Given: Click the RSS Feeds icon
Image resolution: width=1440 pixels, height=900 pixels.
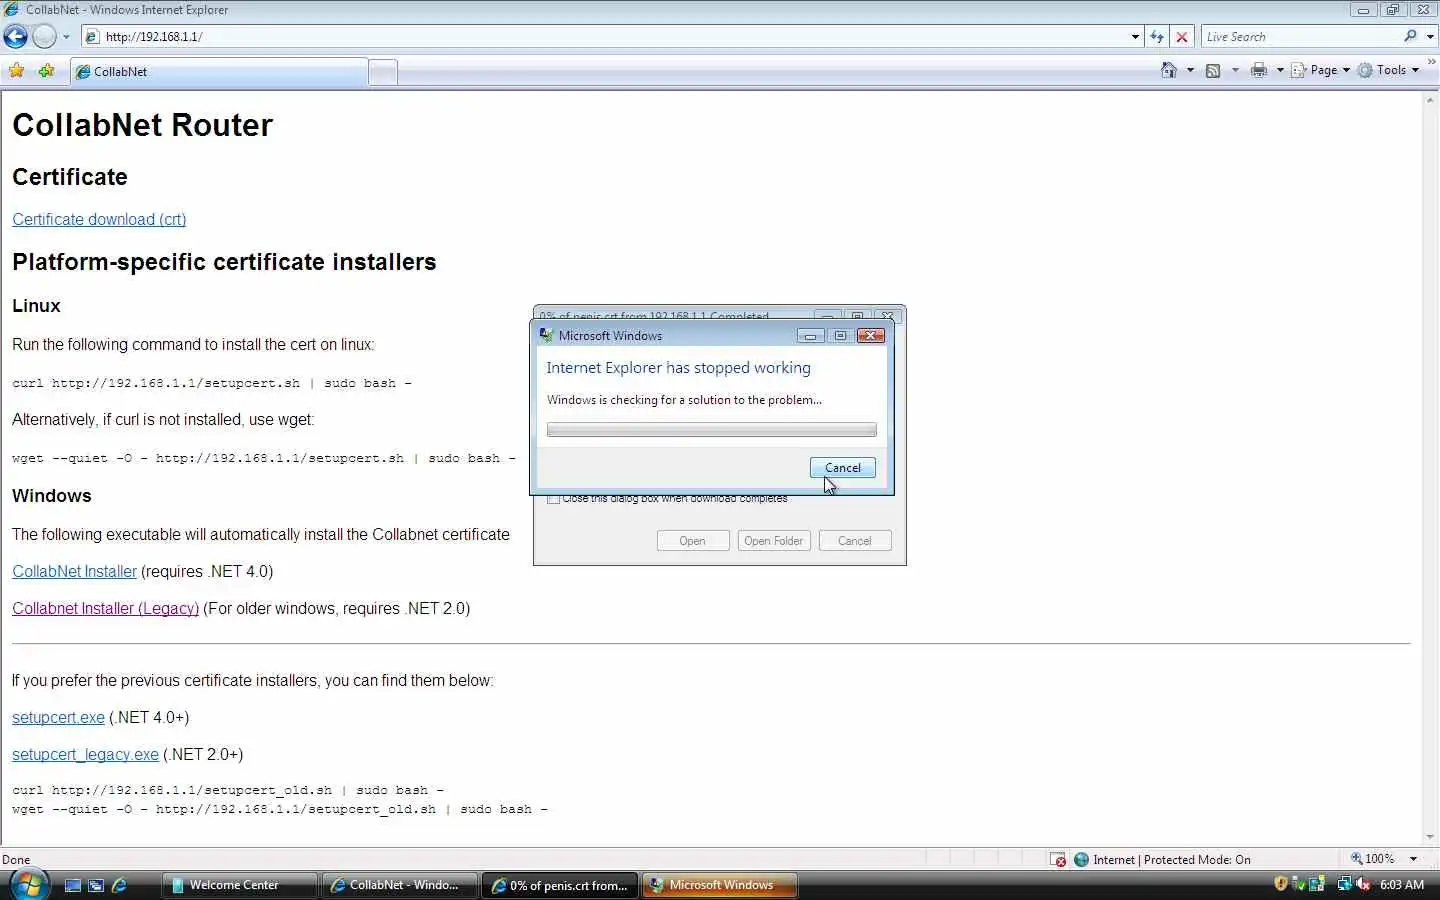Looking at the screenshot, I should pyautogui.click(x=1213, y=70).
